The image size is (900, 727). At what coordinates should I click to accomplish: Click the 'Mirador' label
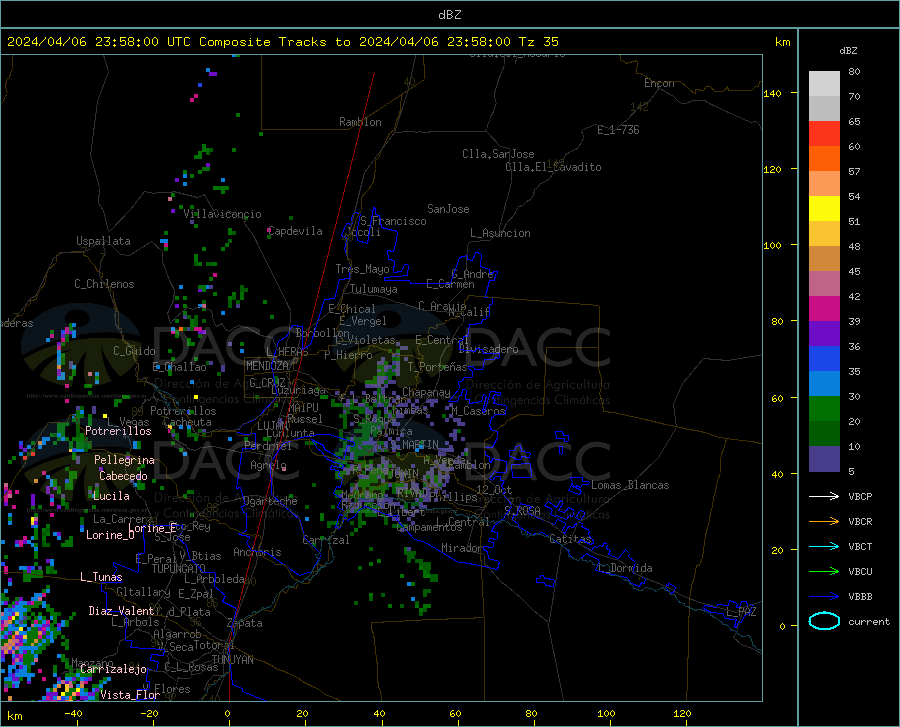462,548
